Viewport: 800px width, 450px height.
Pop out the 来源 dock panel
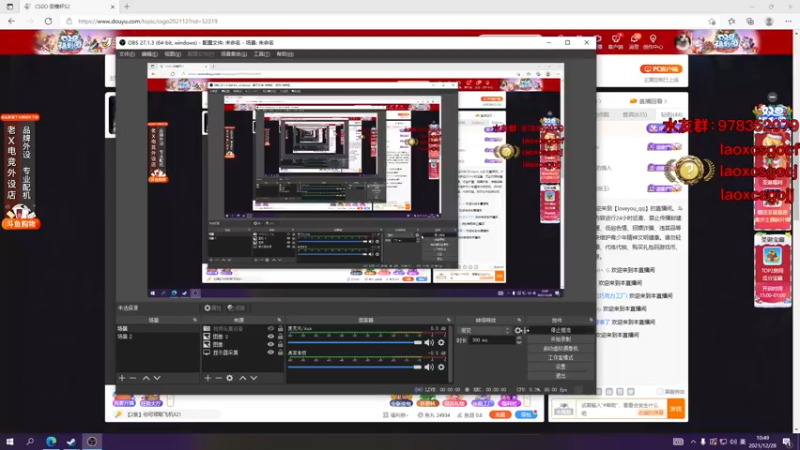[279, 320]
